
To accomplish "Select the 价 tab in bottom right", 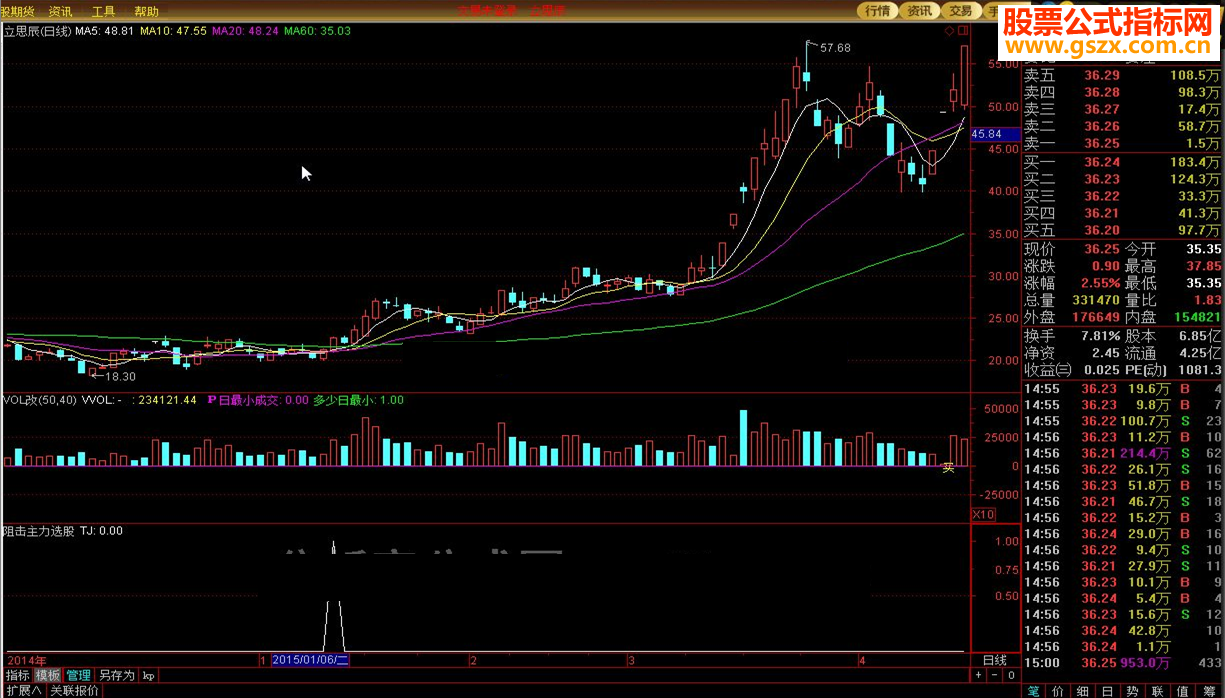I will point(1059,690).
